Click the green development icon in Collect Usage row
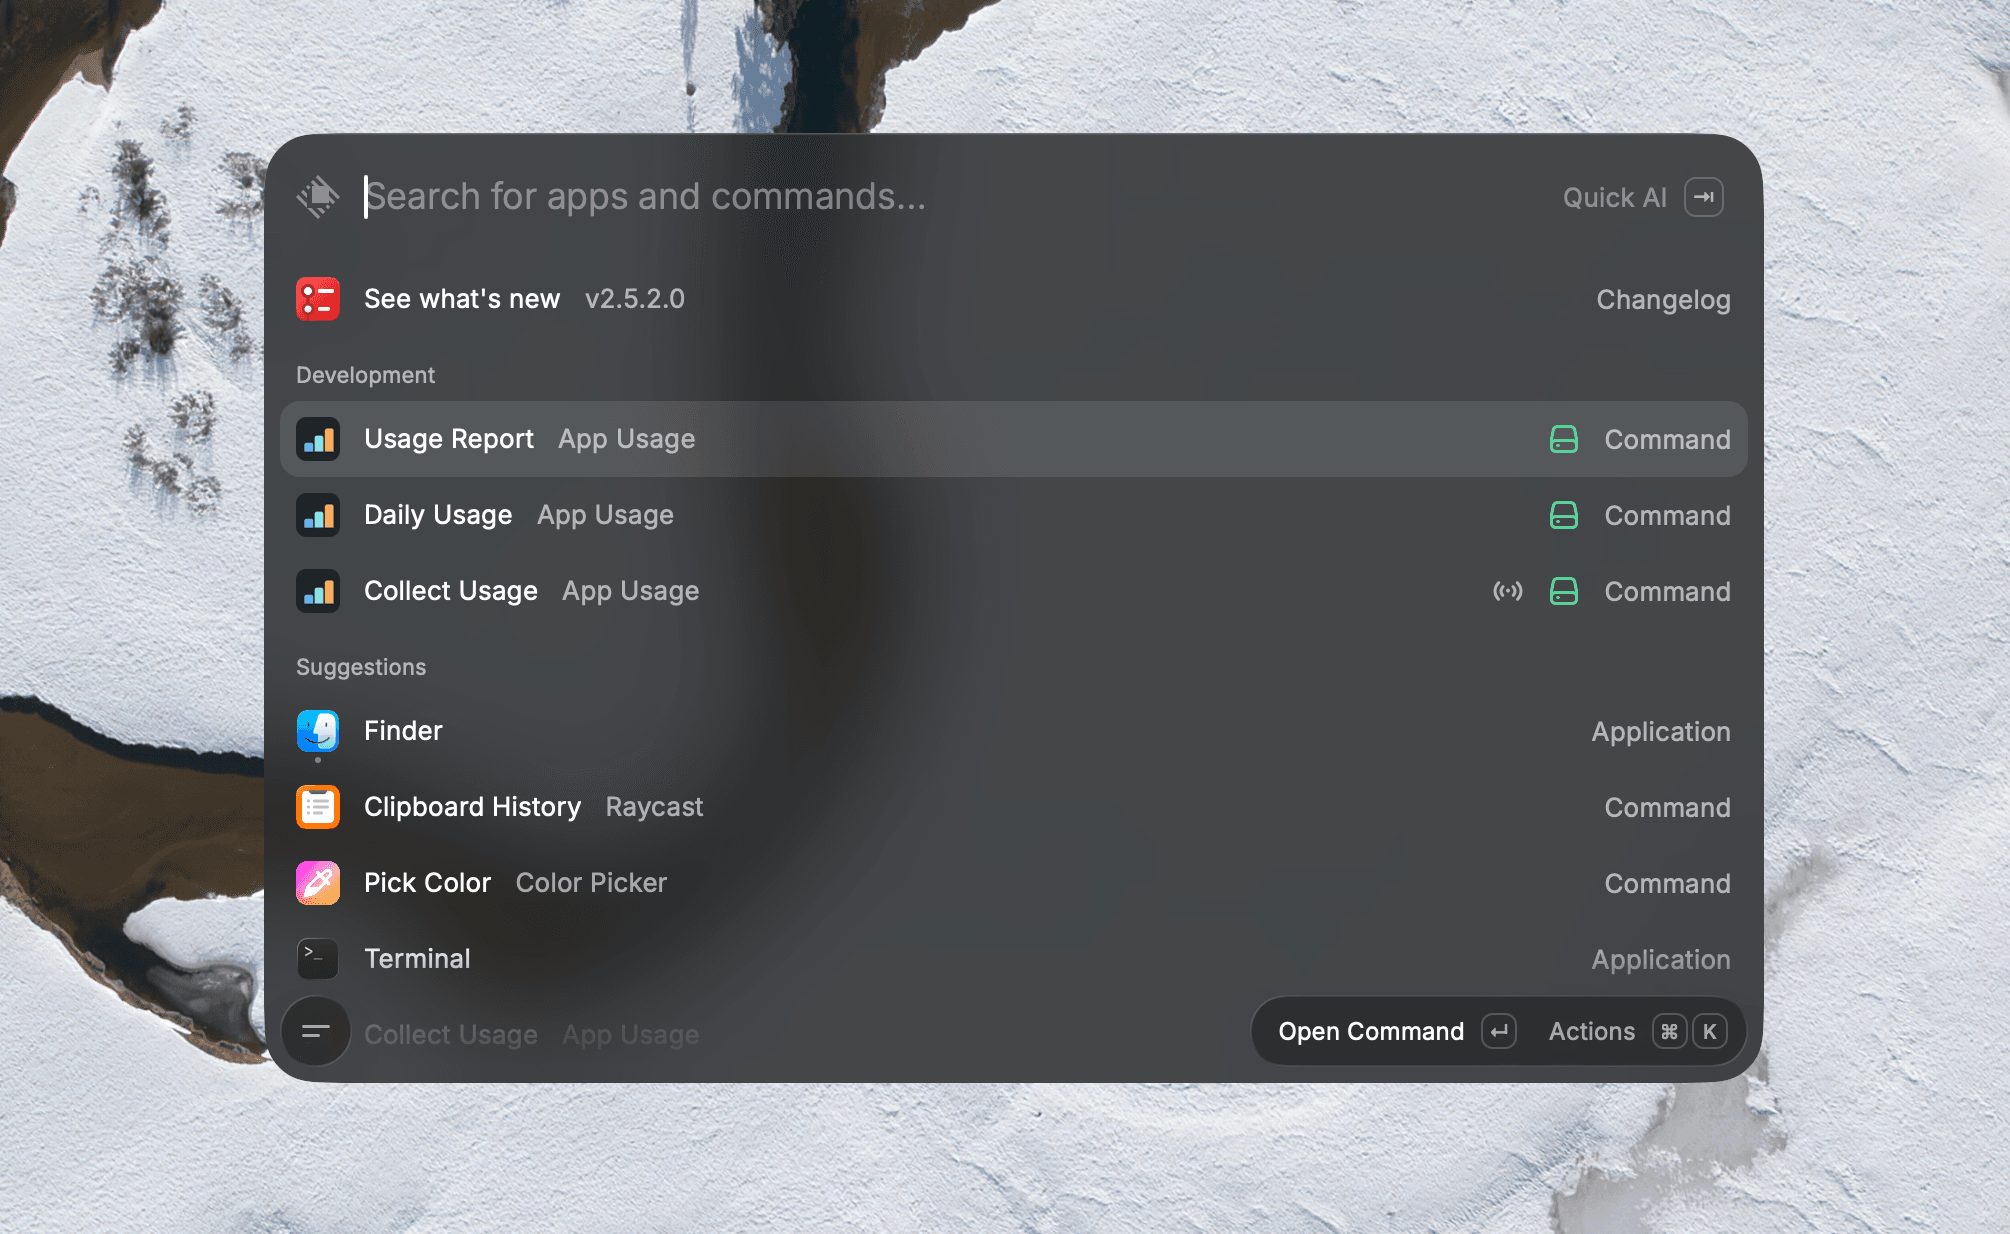Viewport: 2010px width, 1234px height. 1564,591
